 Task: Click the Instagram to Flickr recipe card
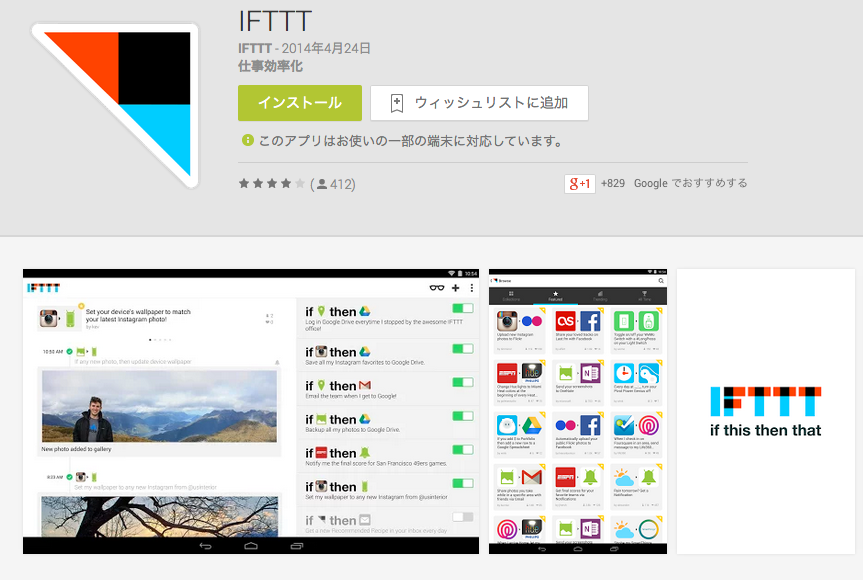tap(519, 330)
